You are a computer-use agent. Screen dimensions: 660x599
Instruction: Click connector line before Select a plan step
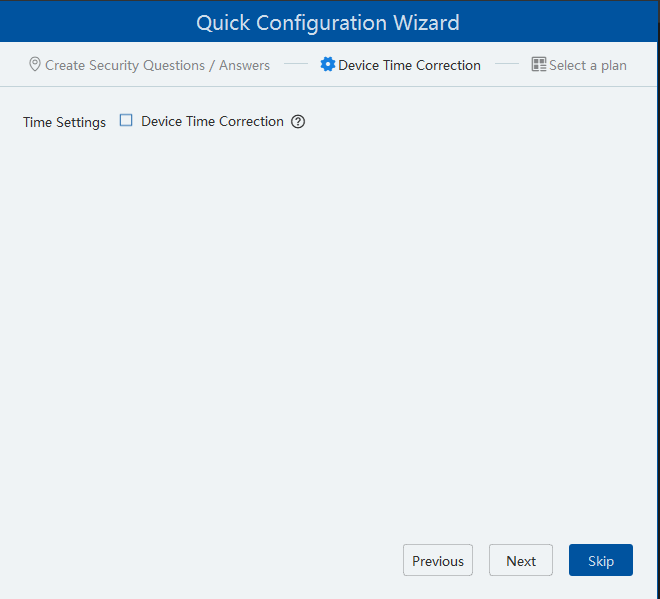[507, 65]
